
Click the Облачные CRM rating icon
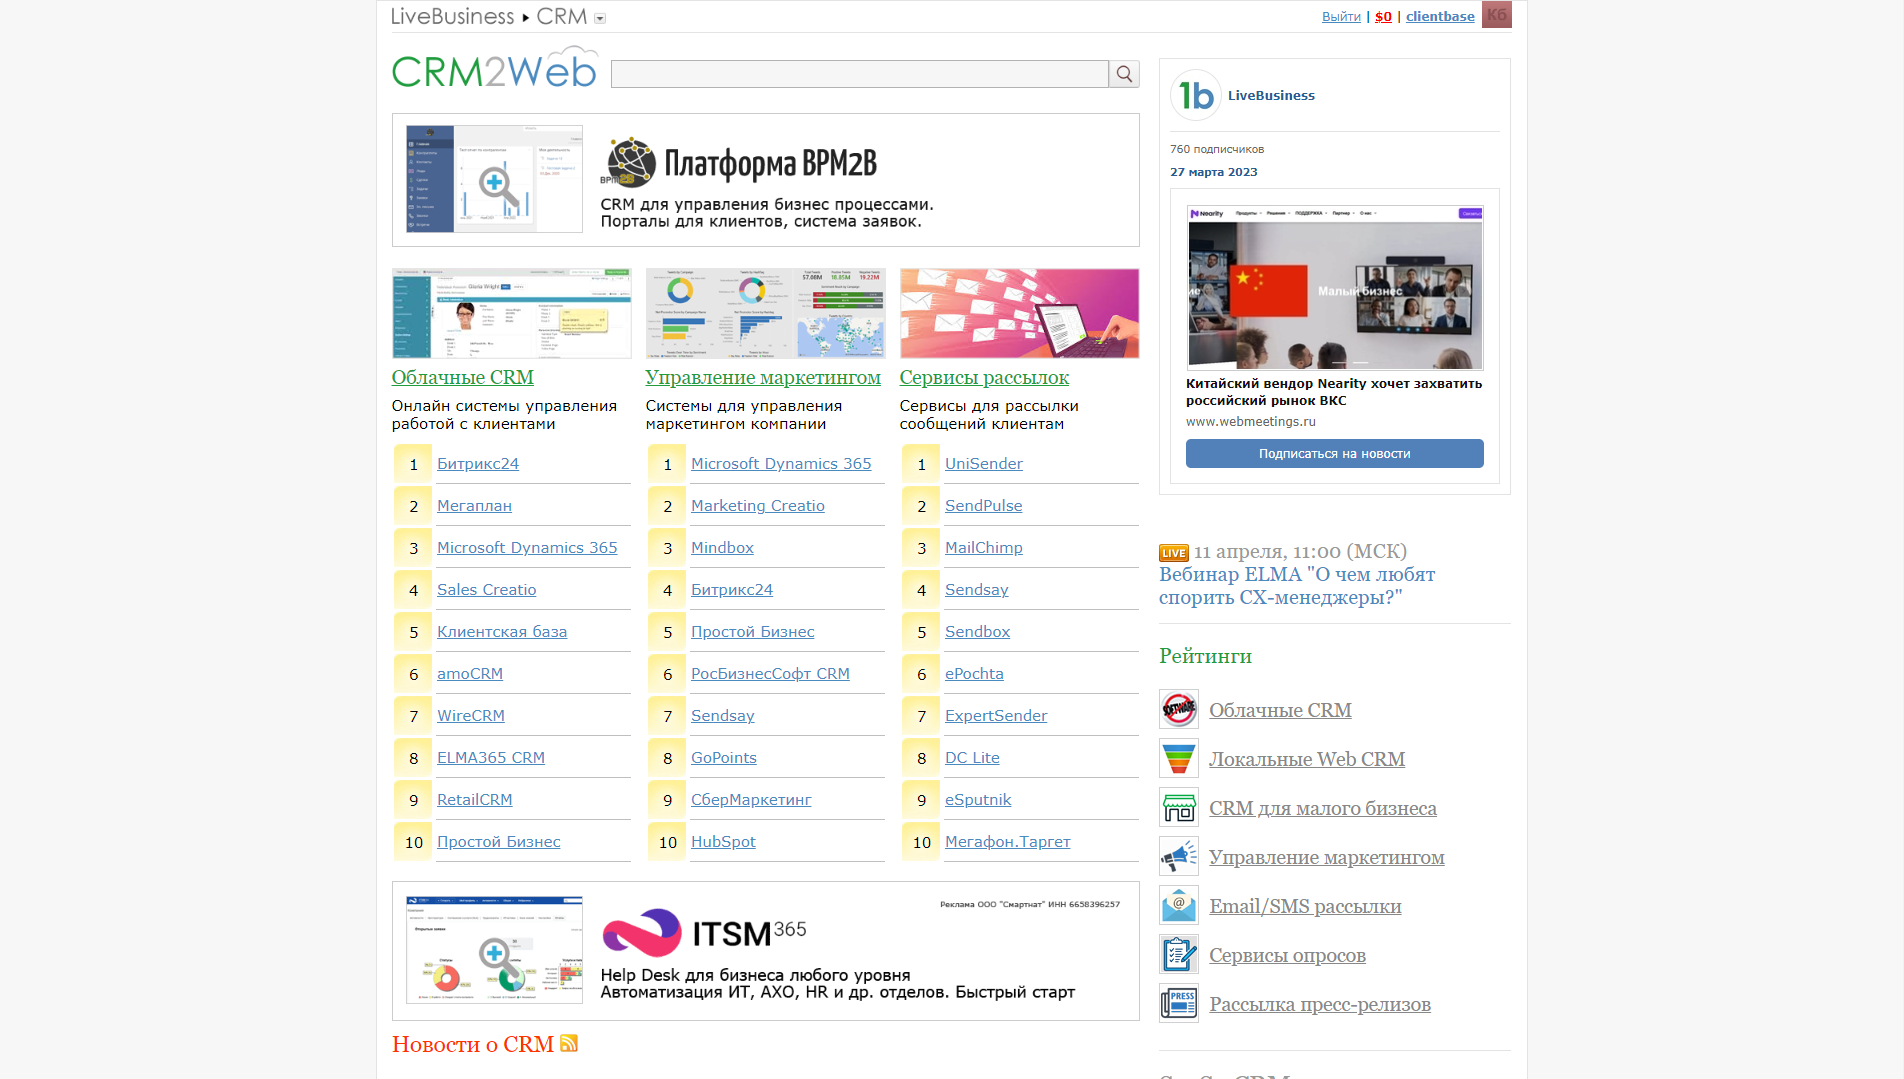coord(1179,710)
